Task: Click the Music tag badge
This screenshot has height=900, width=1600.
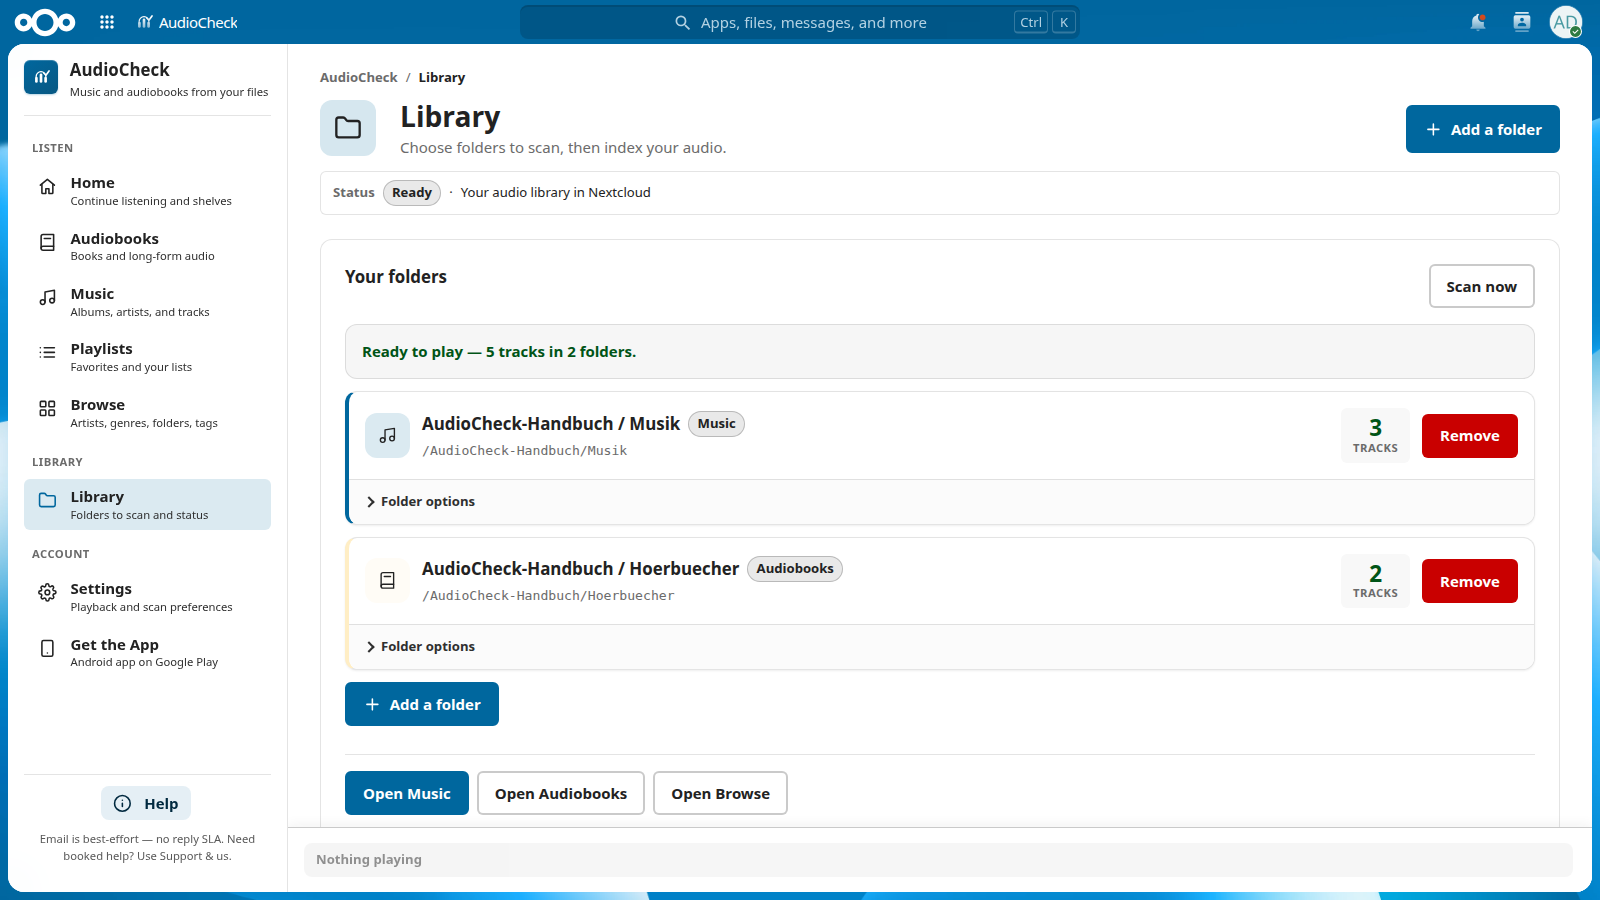Action: 716,424
